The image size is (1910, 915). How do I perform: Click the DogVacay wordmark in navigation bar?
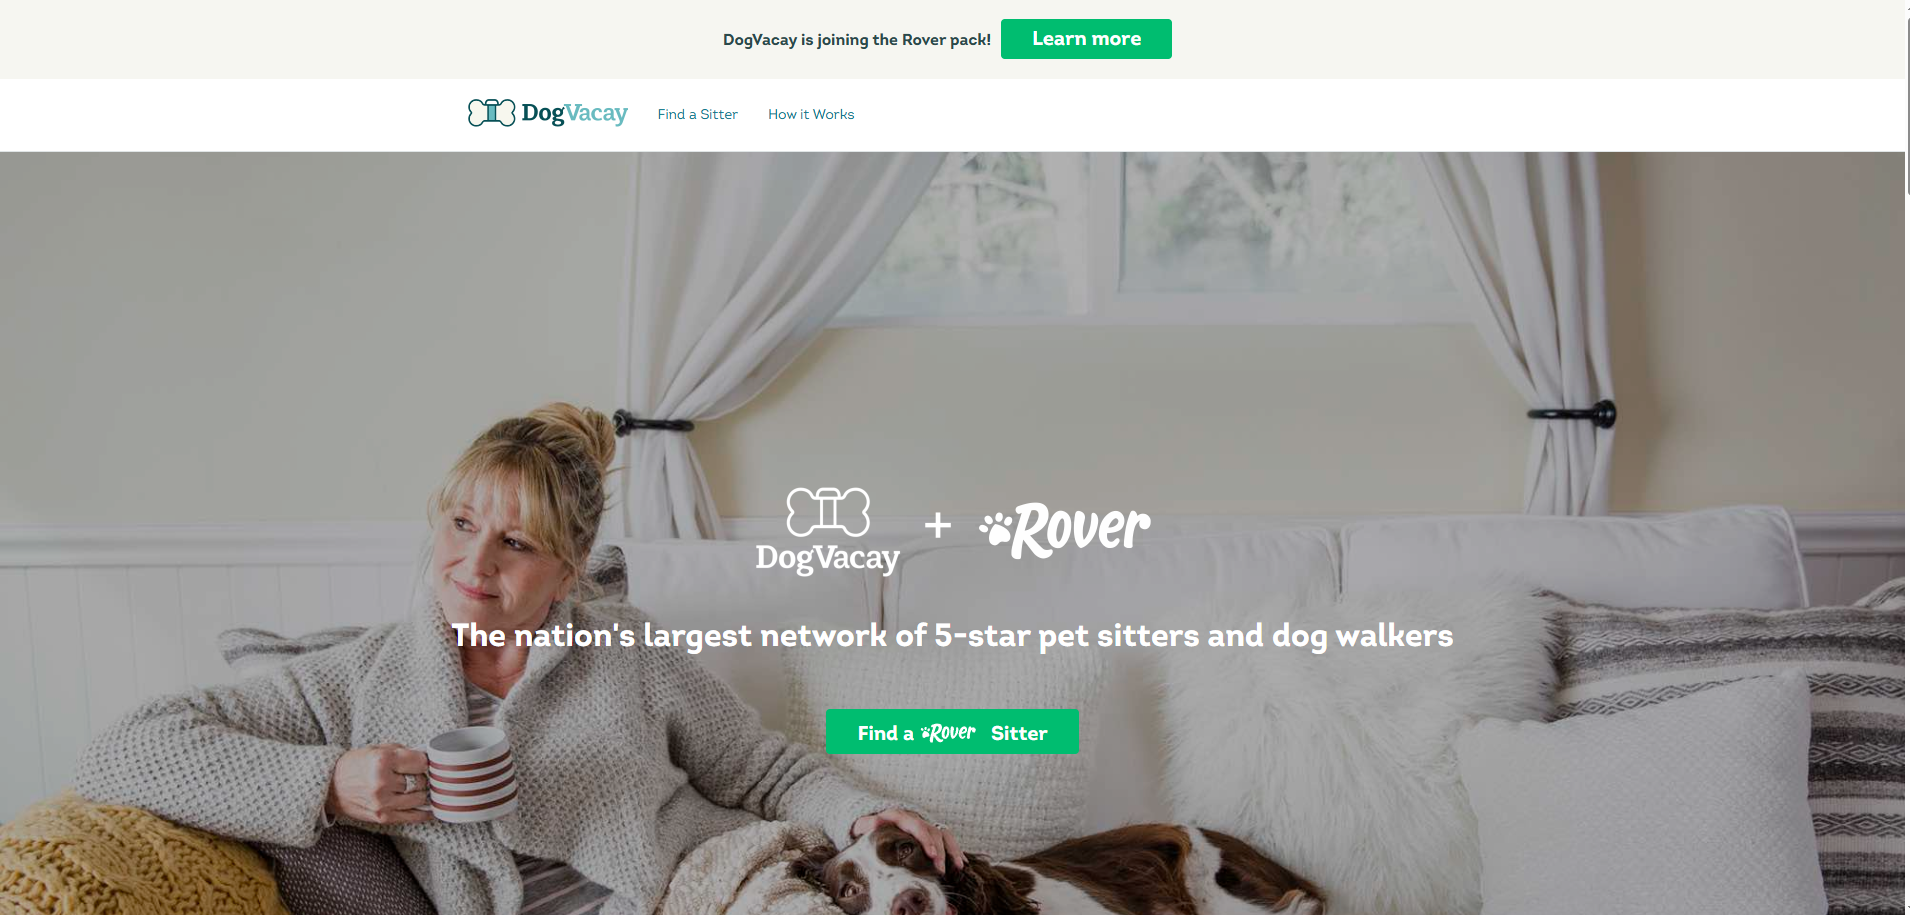coord(575,114)
